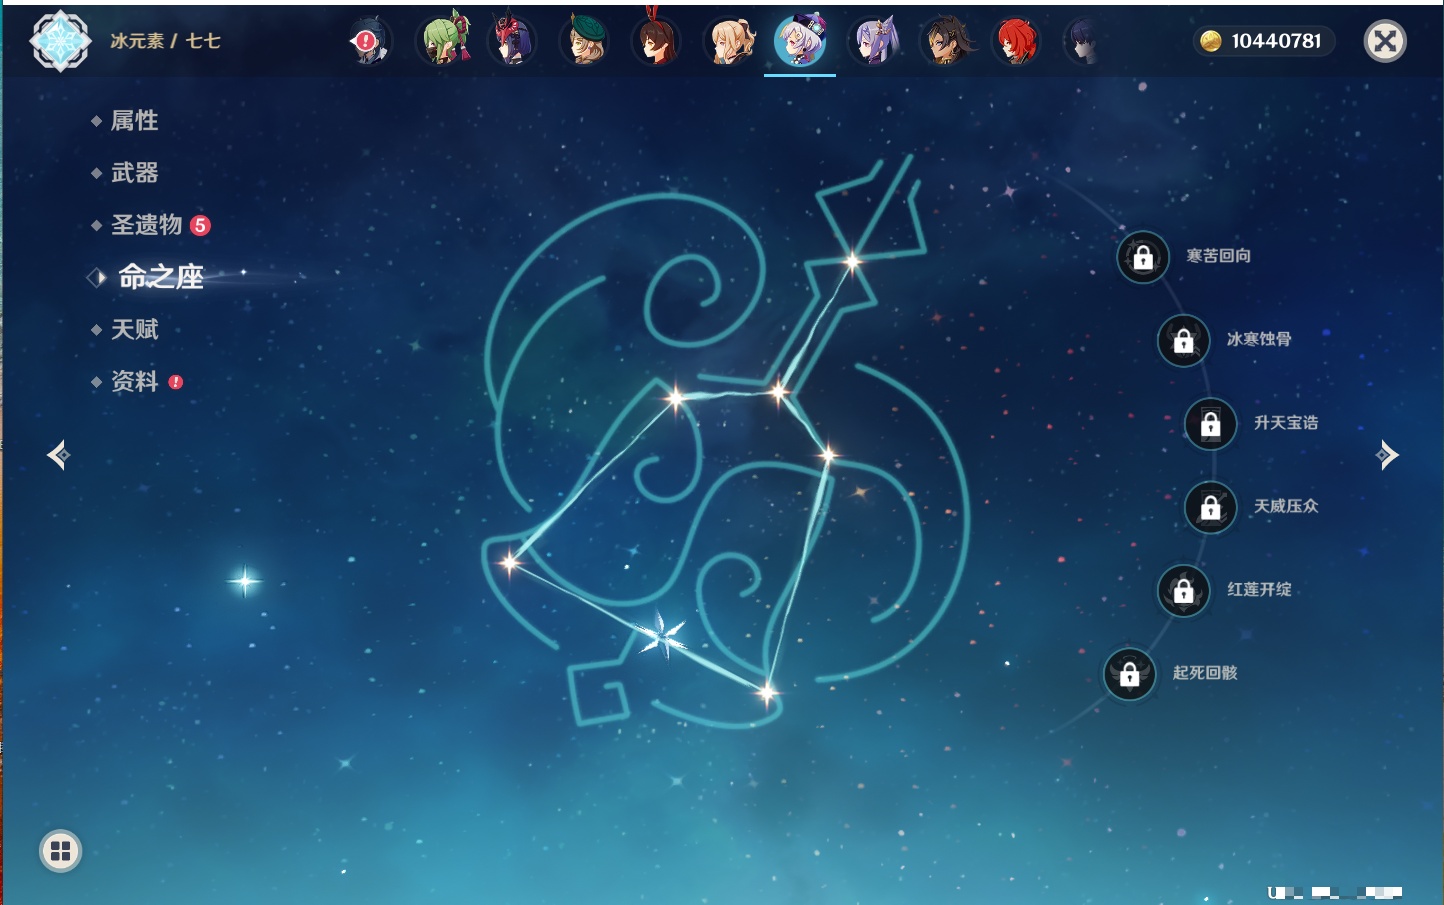1444x905 pixels.
Task: Click the lock icon for 起死回骸
Action: click(1129, 674)
